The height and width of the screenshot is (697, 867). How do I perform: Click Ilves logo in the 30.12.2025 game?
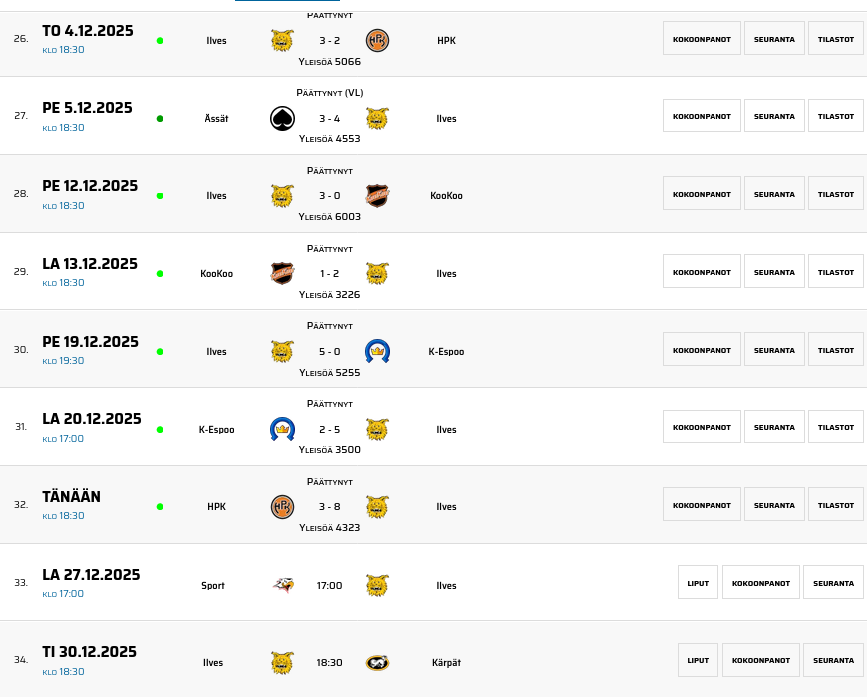click(282, 663)
